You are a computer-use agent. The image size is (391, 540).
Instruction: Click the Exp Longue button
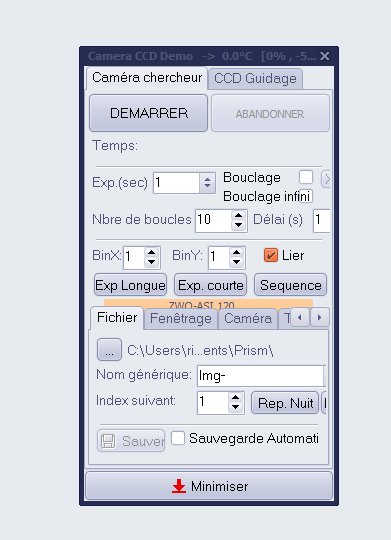point(130,285)
